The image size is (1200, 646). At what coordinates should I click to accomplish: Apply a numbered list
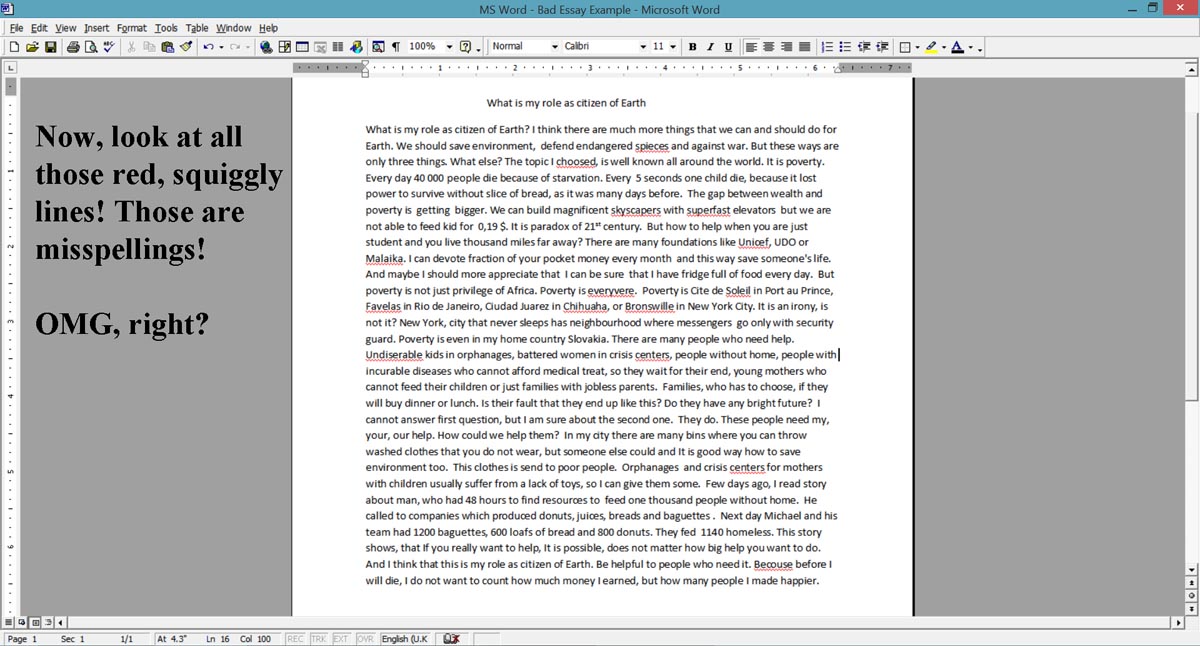point(826,46)
